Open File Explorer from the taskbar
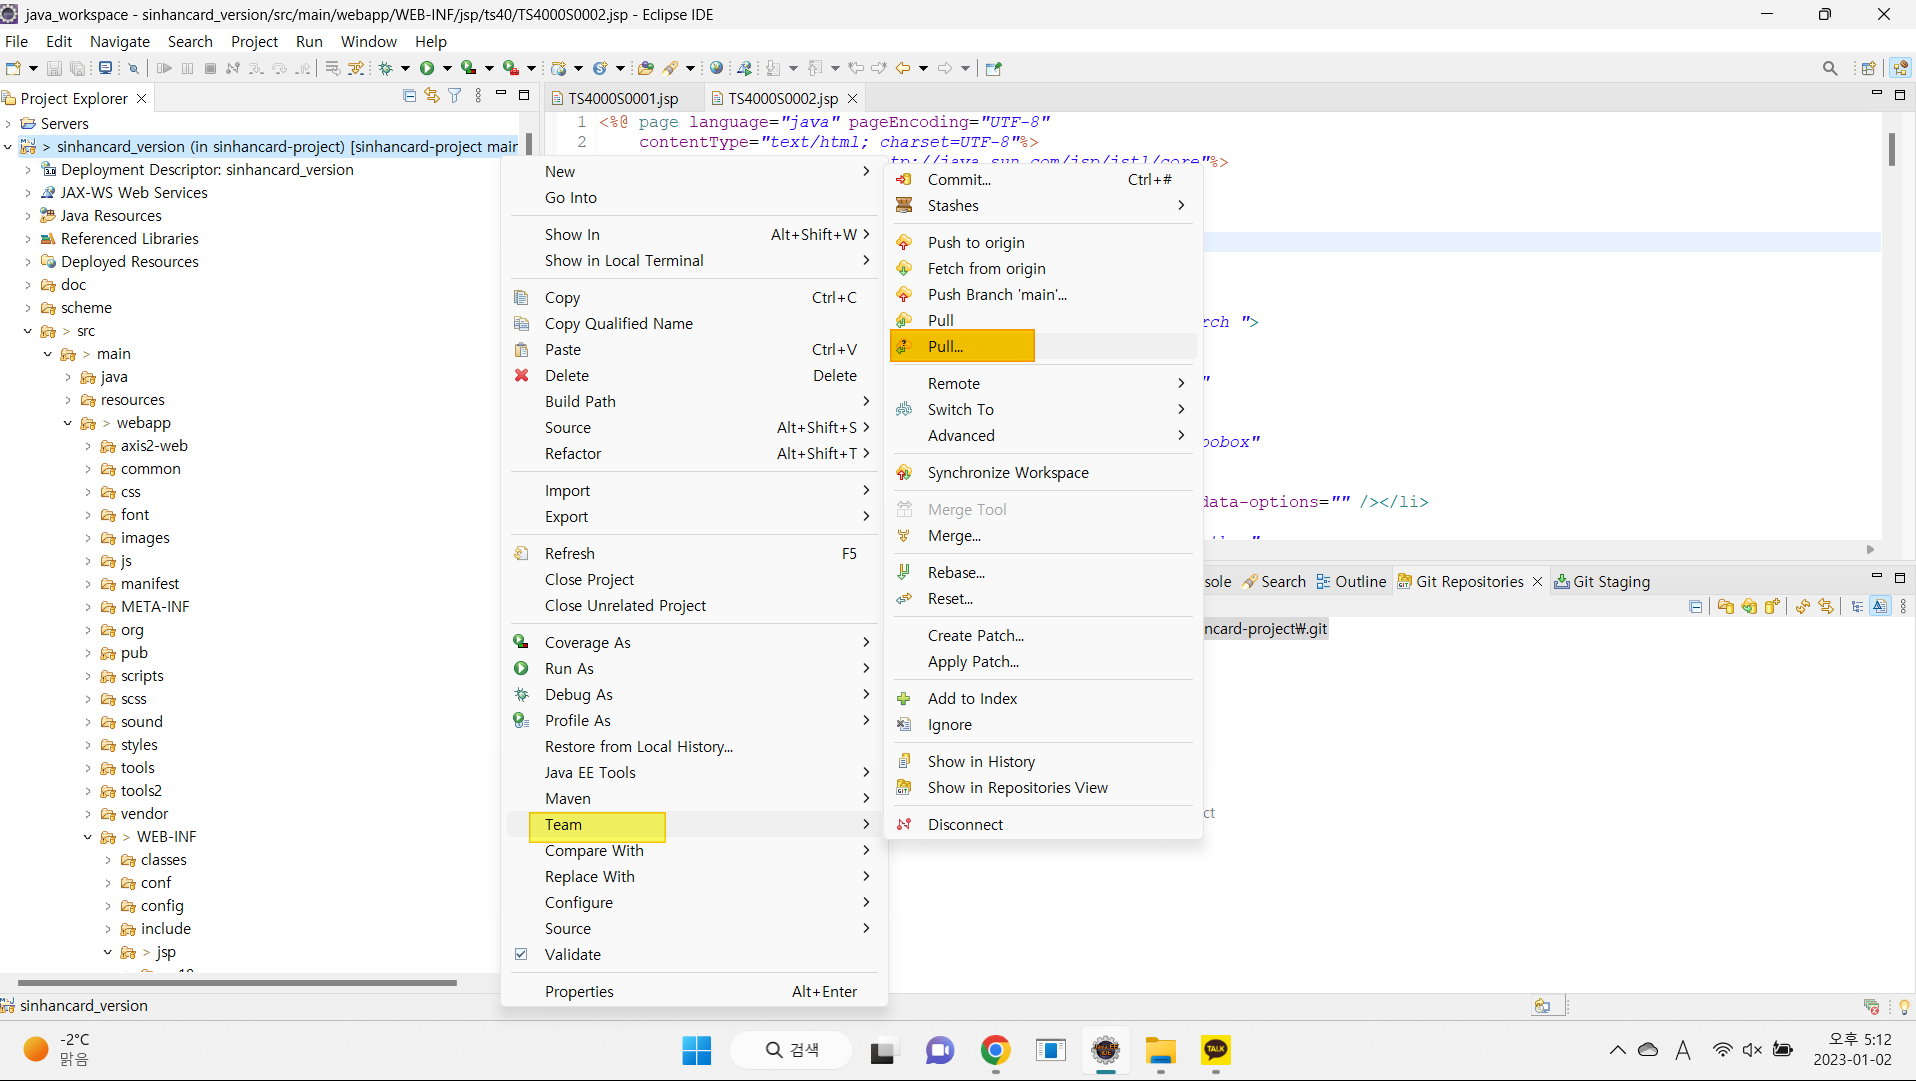1916x1081 pixels. tap(1161, 1050)
